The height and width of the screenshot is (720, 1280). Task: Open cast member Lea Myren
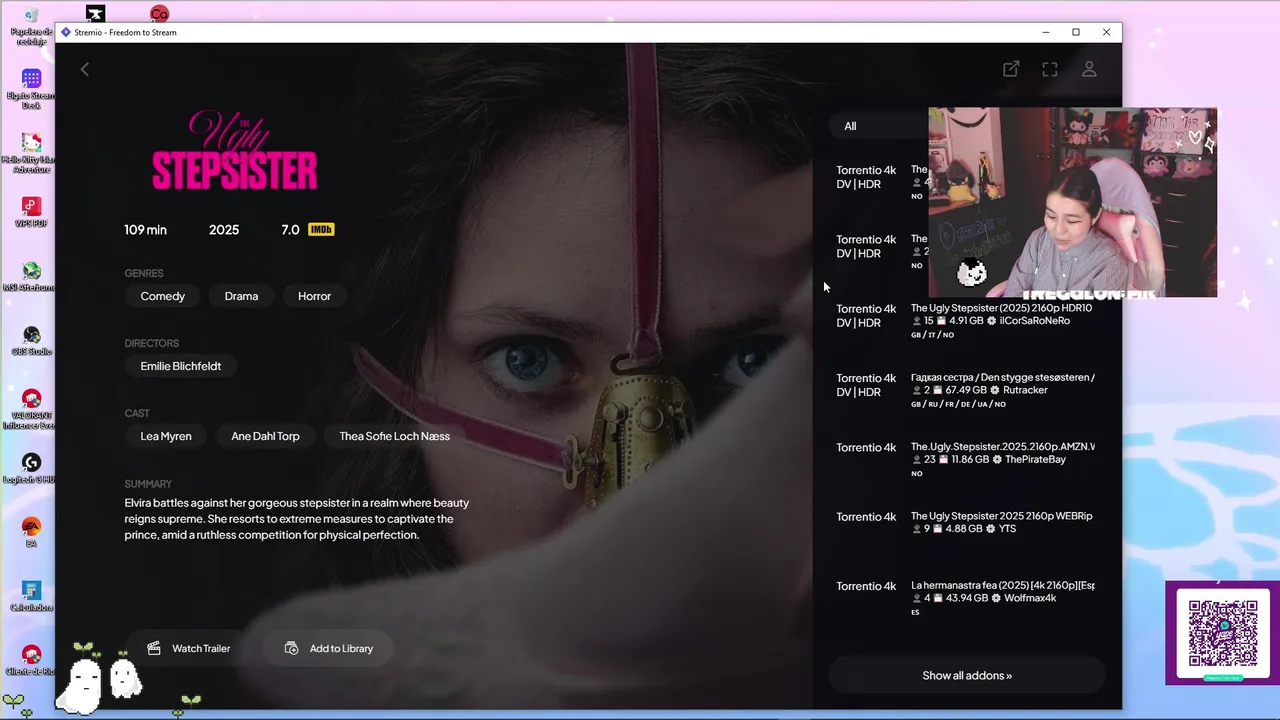click(x=166, y=436)
